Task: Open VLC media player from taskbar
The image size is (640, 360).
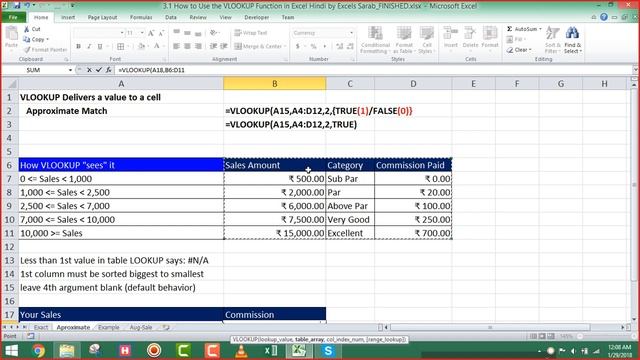Action: click(x=241, y=351)
